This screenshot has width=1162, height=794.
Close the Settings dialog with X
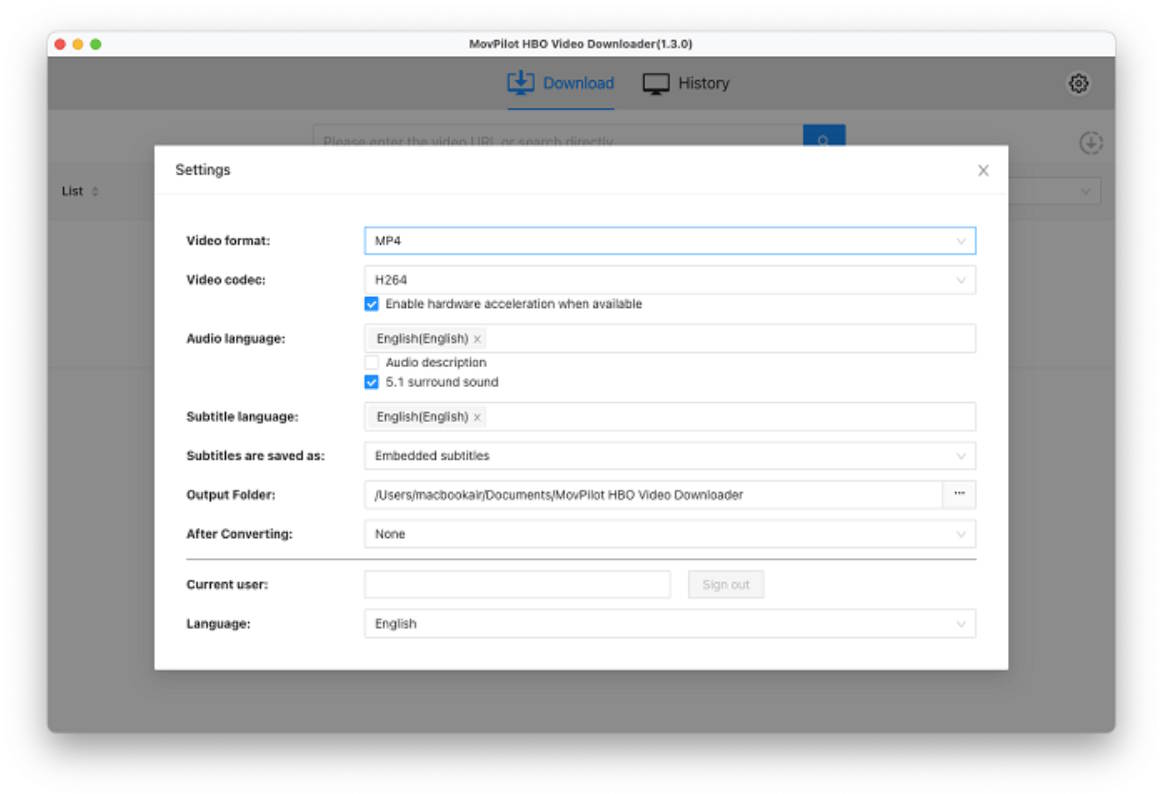(x=983, y=171)
